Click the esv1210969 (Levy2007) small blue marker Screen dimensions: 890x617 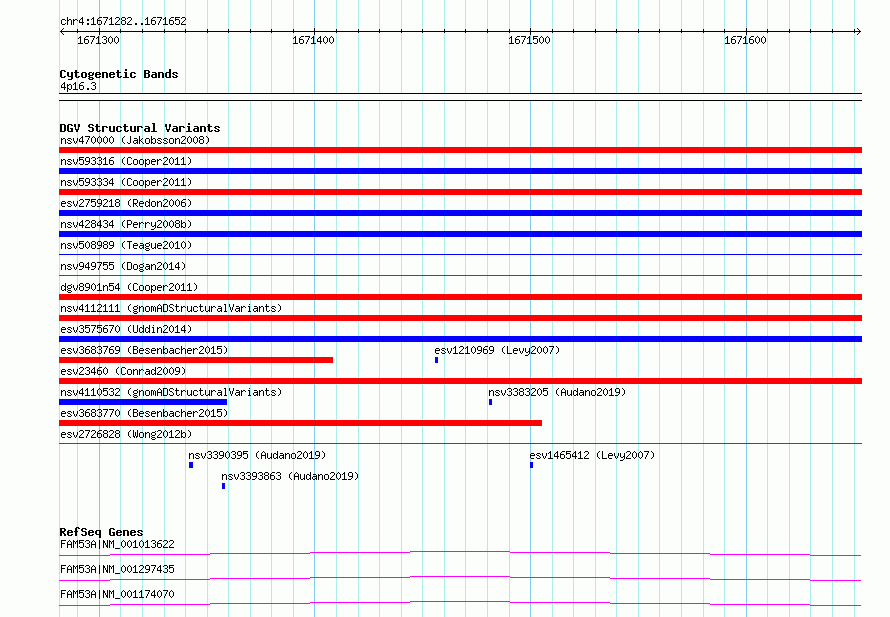click(x=436, y=360)
